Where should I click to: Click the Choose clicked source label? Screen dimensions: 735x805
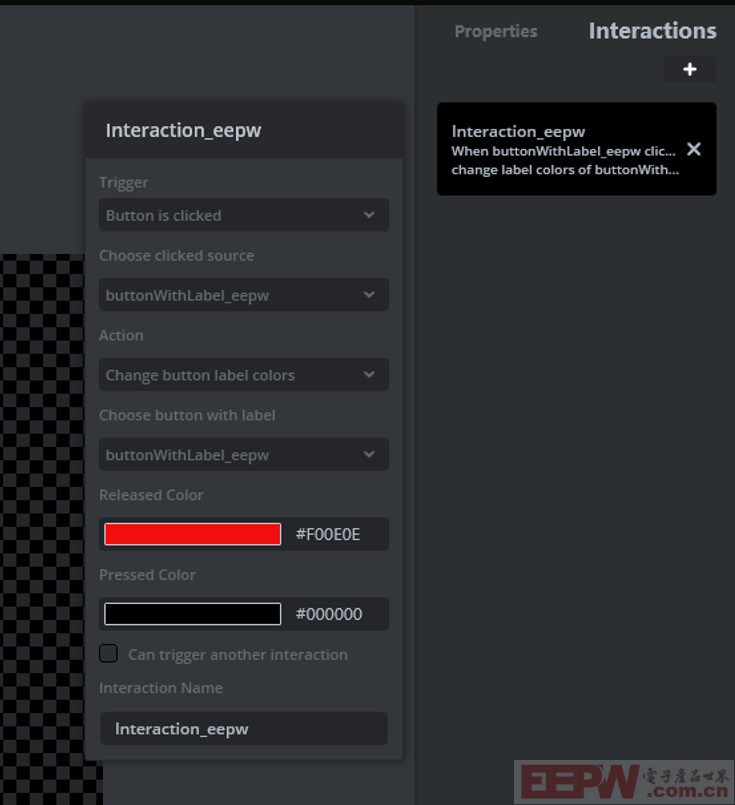pyautogui.click(x=177, y=256)
